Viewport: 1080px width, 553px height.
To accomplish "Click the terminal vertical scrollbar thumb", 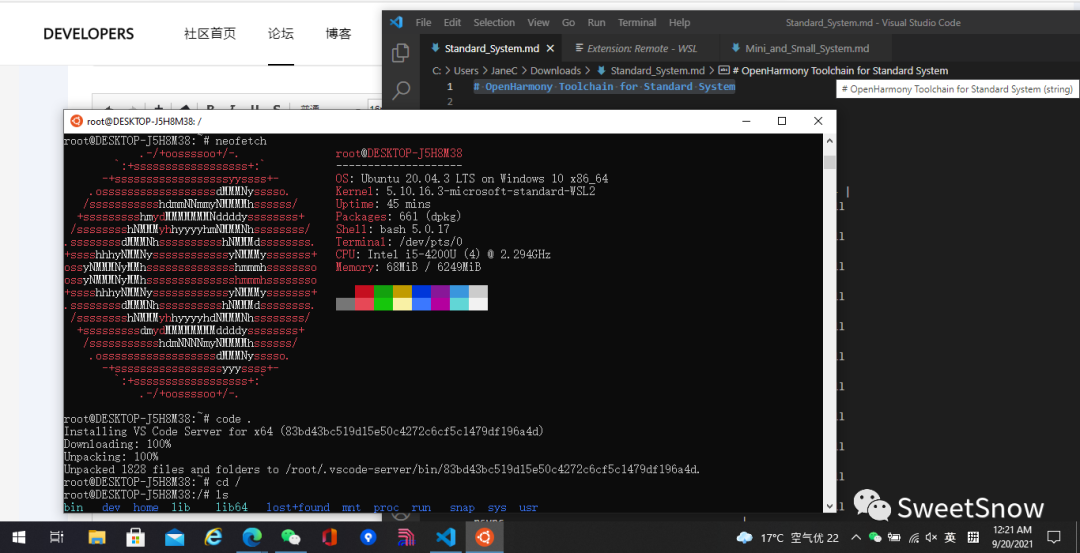I will [830, 162].
